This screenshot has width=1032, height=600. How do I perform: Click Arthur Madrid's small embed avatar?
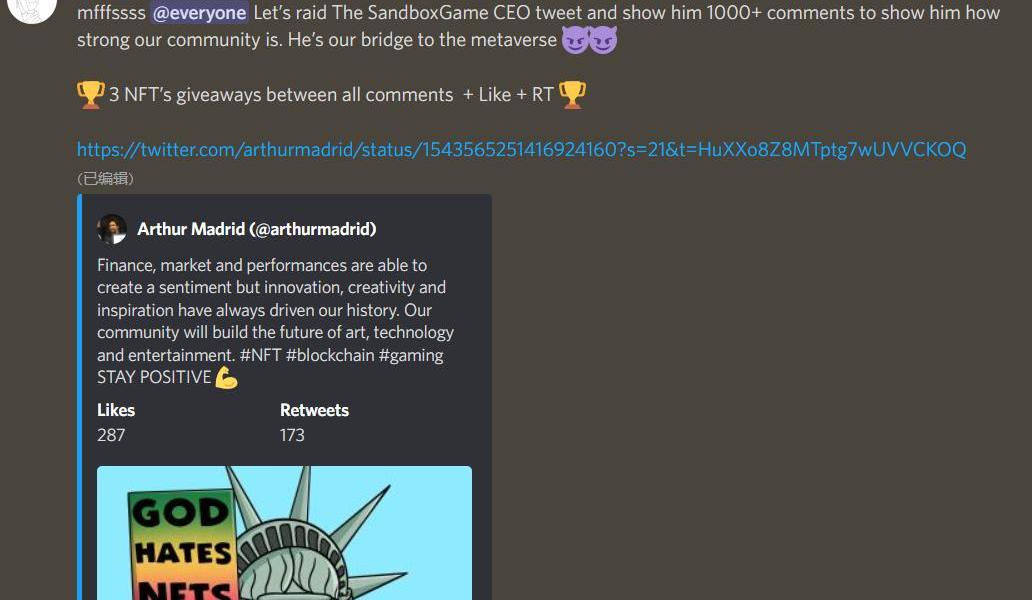point(112,229)
